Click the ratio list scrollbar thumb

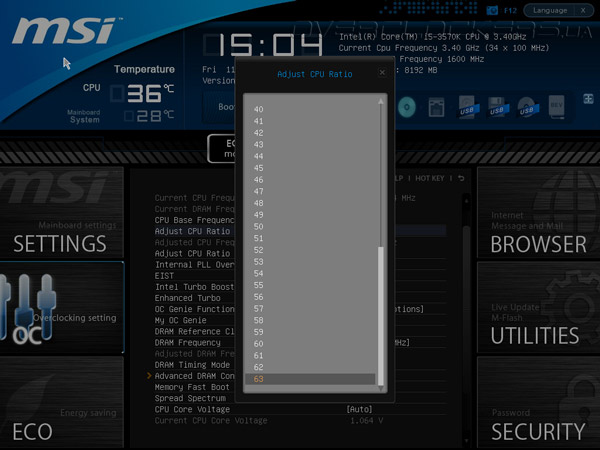pos(381,316)
